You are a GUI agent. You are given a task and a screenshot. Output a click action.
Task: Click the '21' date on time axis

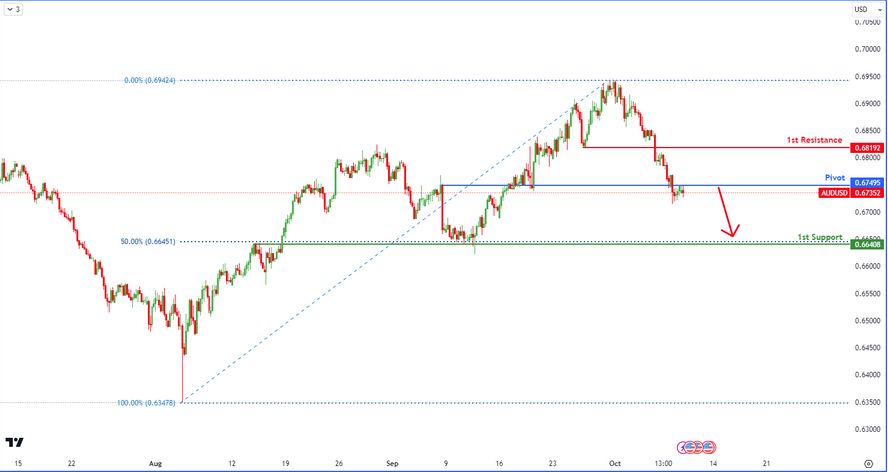click(767, 464)
